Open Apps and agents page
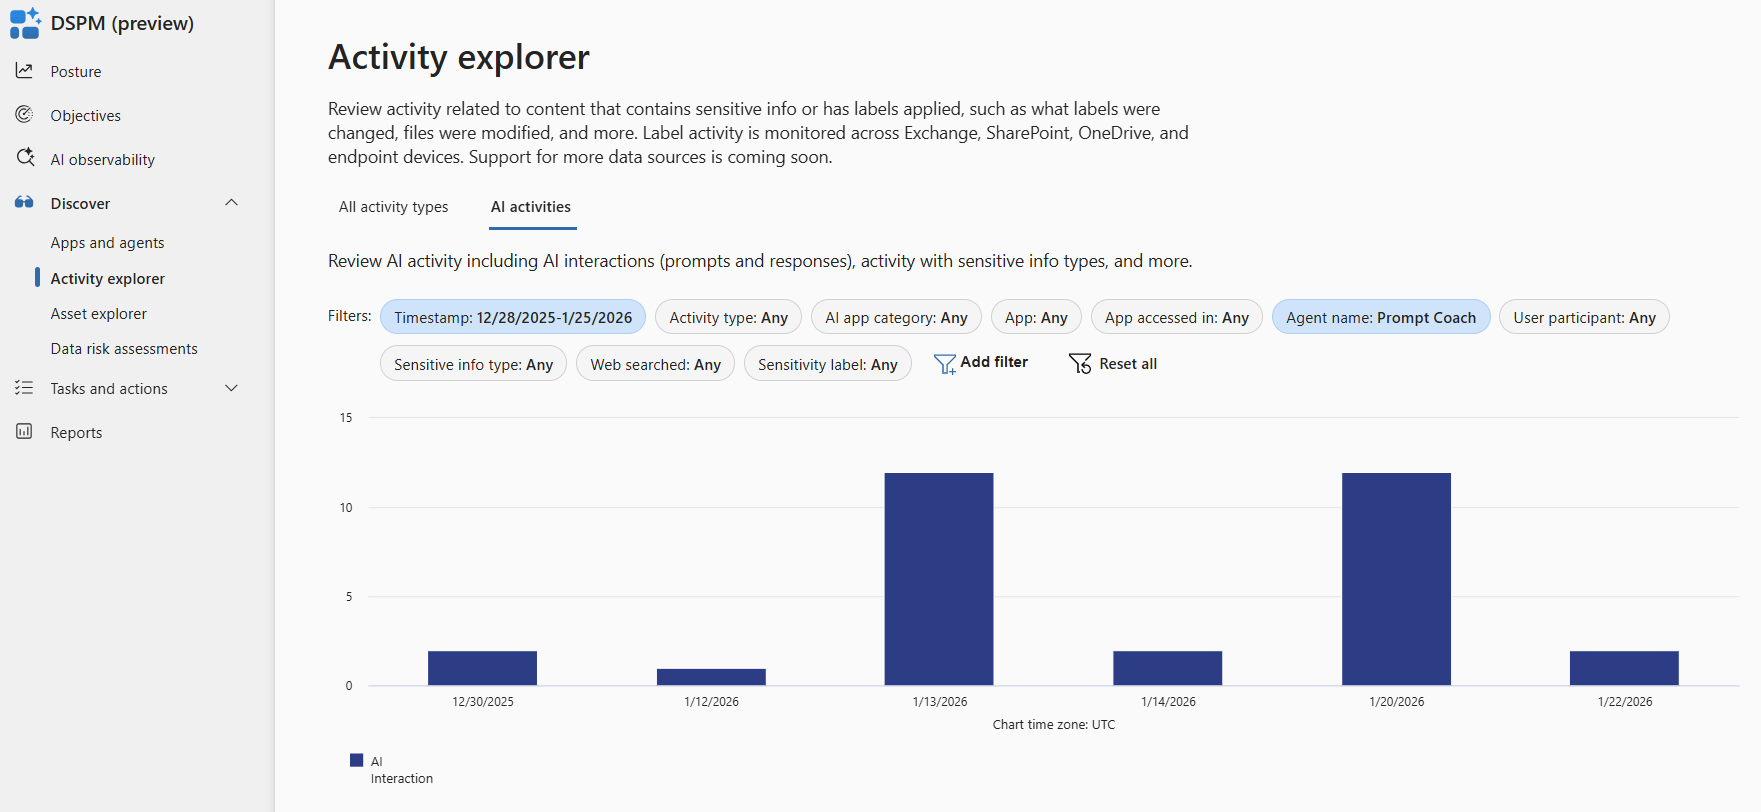This screenshot has height=812, width=1761. click(107, 243)
